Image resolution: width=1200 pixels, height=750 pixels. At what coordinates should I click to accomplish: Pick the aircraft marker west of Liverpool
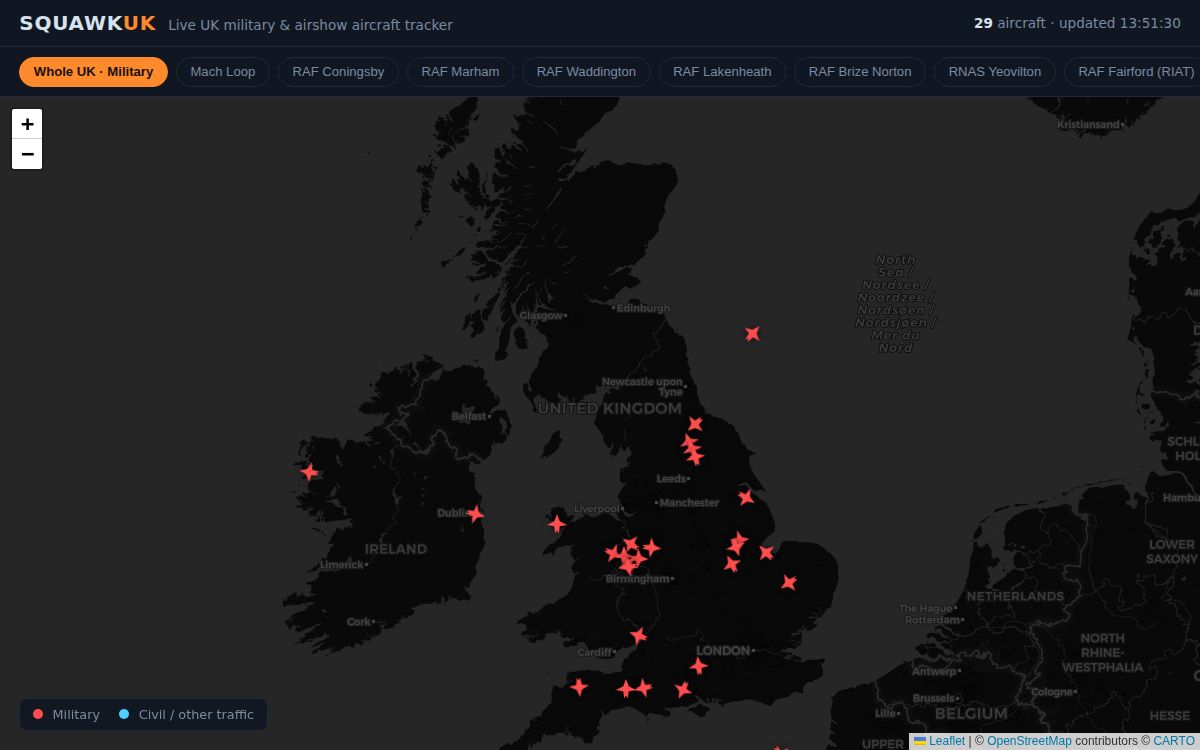coord(557,524)
